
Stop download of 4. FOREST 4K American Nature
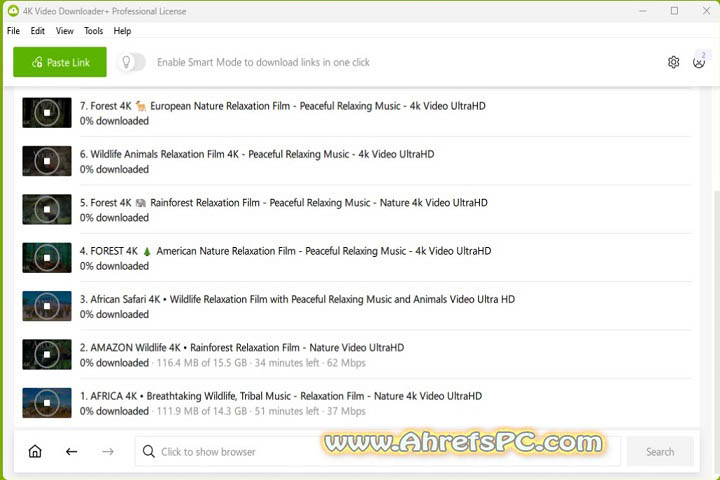[47, 258]
